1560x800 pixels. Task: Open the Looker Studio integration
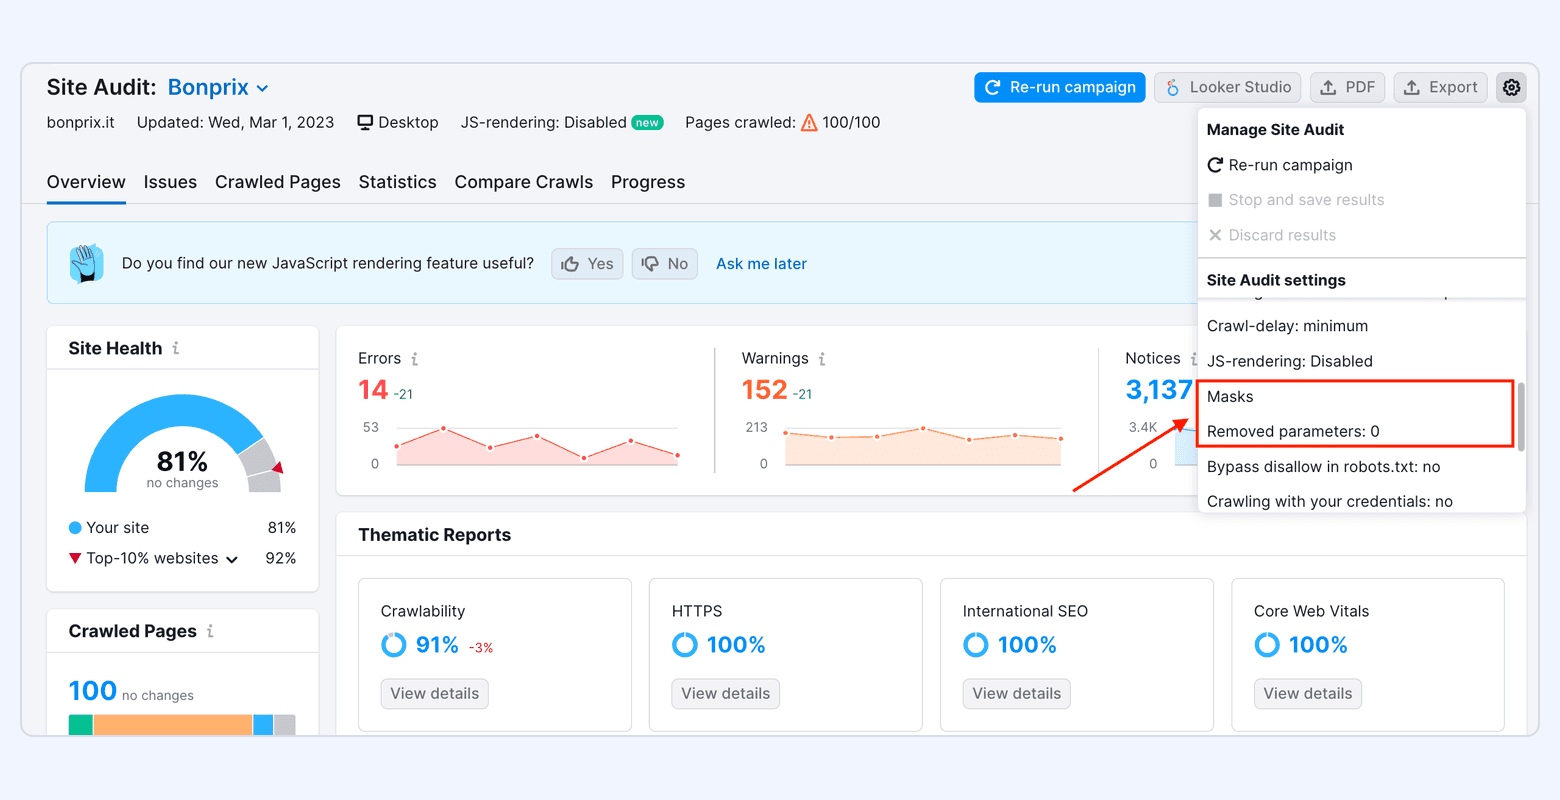pyautogui.click(x=1227, y=87)
